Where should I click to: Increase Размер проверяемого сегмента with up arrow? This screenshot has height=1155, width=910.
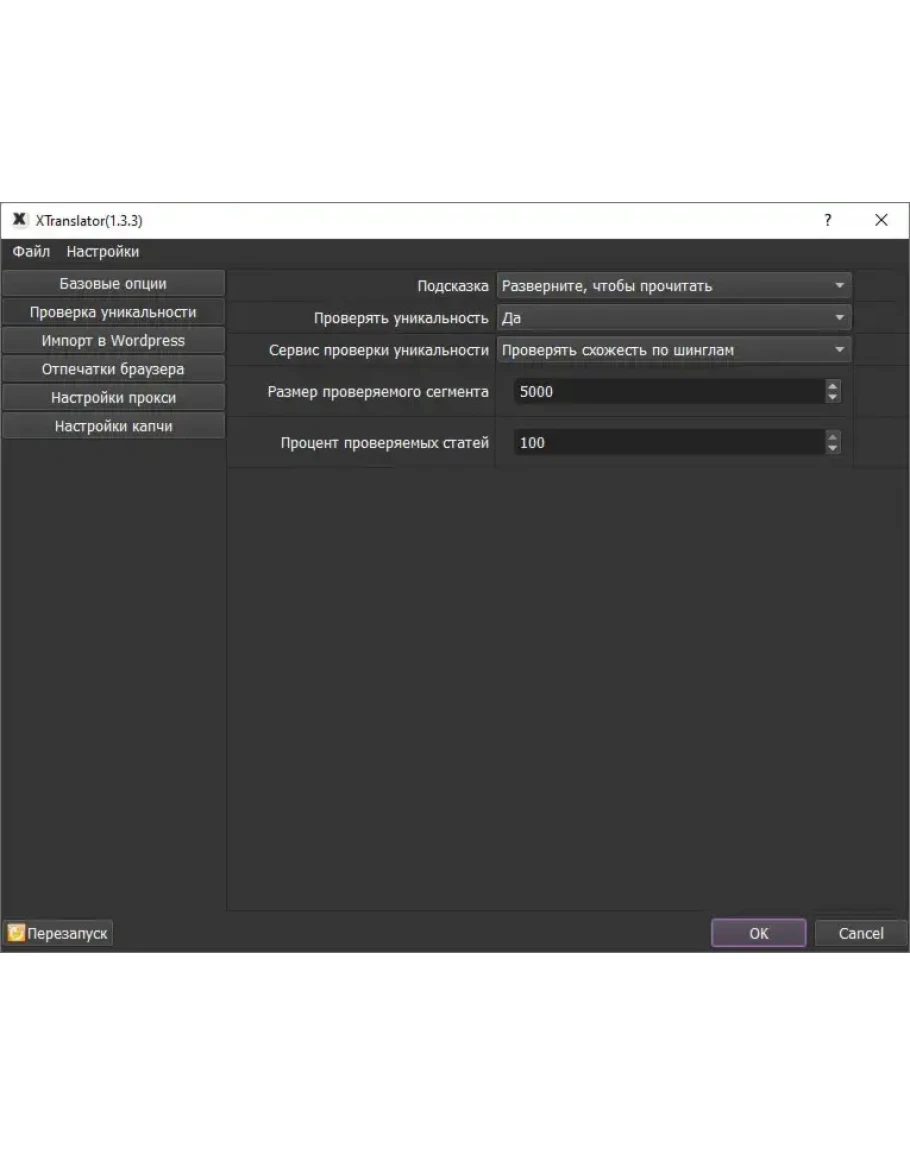click(x=833, y=385)
